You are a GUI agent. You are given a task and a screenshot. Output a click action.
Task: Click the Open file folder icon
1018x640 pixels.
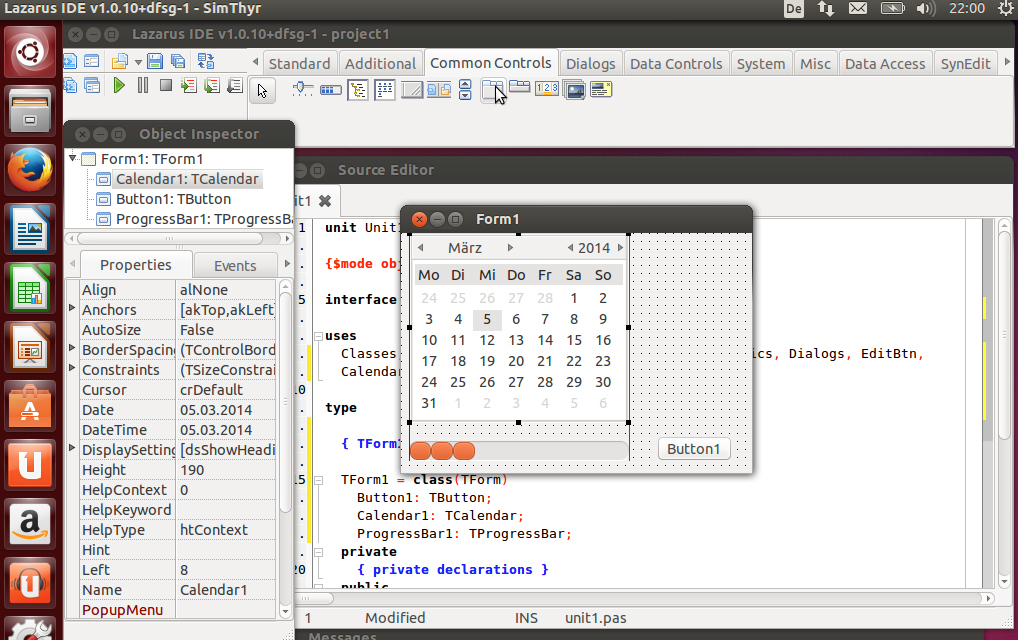click(x=119, y=62)
